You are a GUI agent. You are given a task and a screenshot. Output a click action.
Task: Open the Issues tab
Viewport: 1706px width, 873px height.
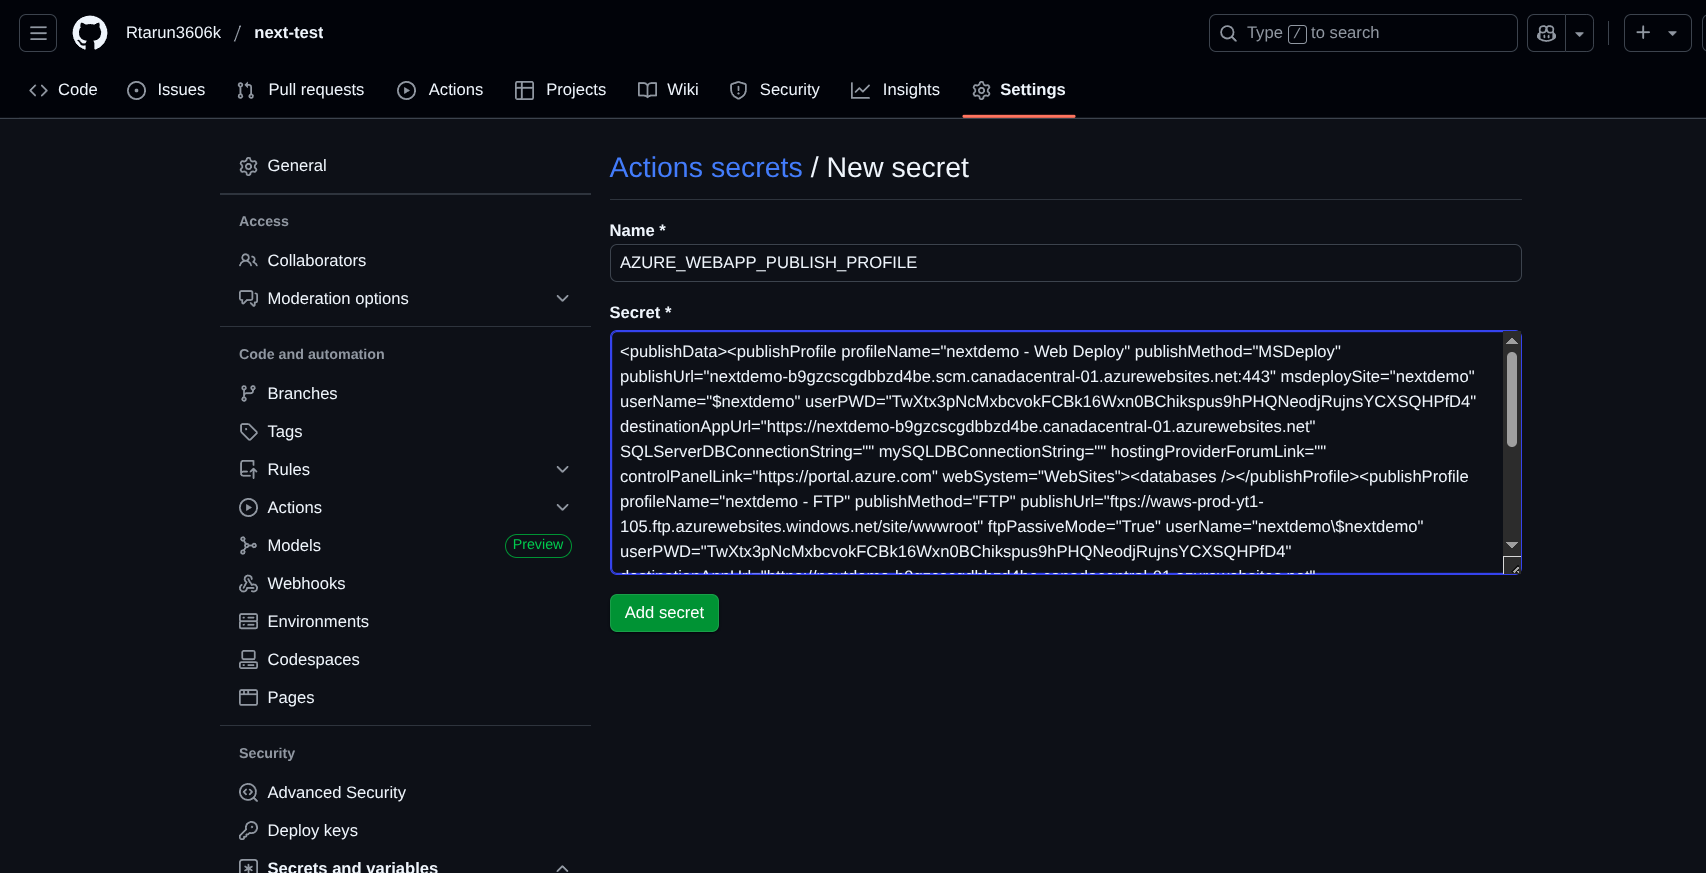(x=166, y=90)
